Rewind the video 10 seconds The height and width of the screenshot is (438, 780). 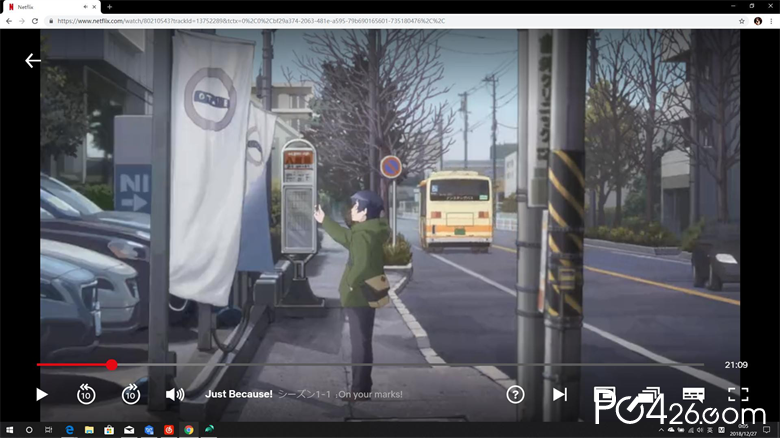pos(86,395)
